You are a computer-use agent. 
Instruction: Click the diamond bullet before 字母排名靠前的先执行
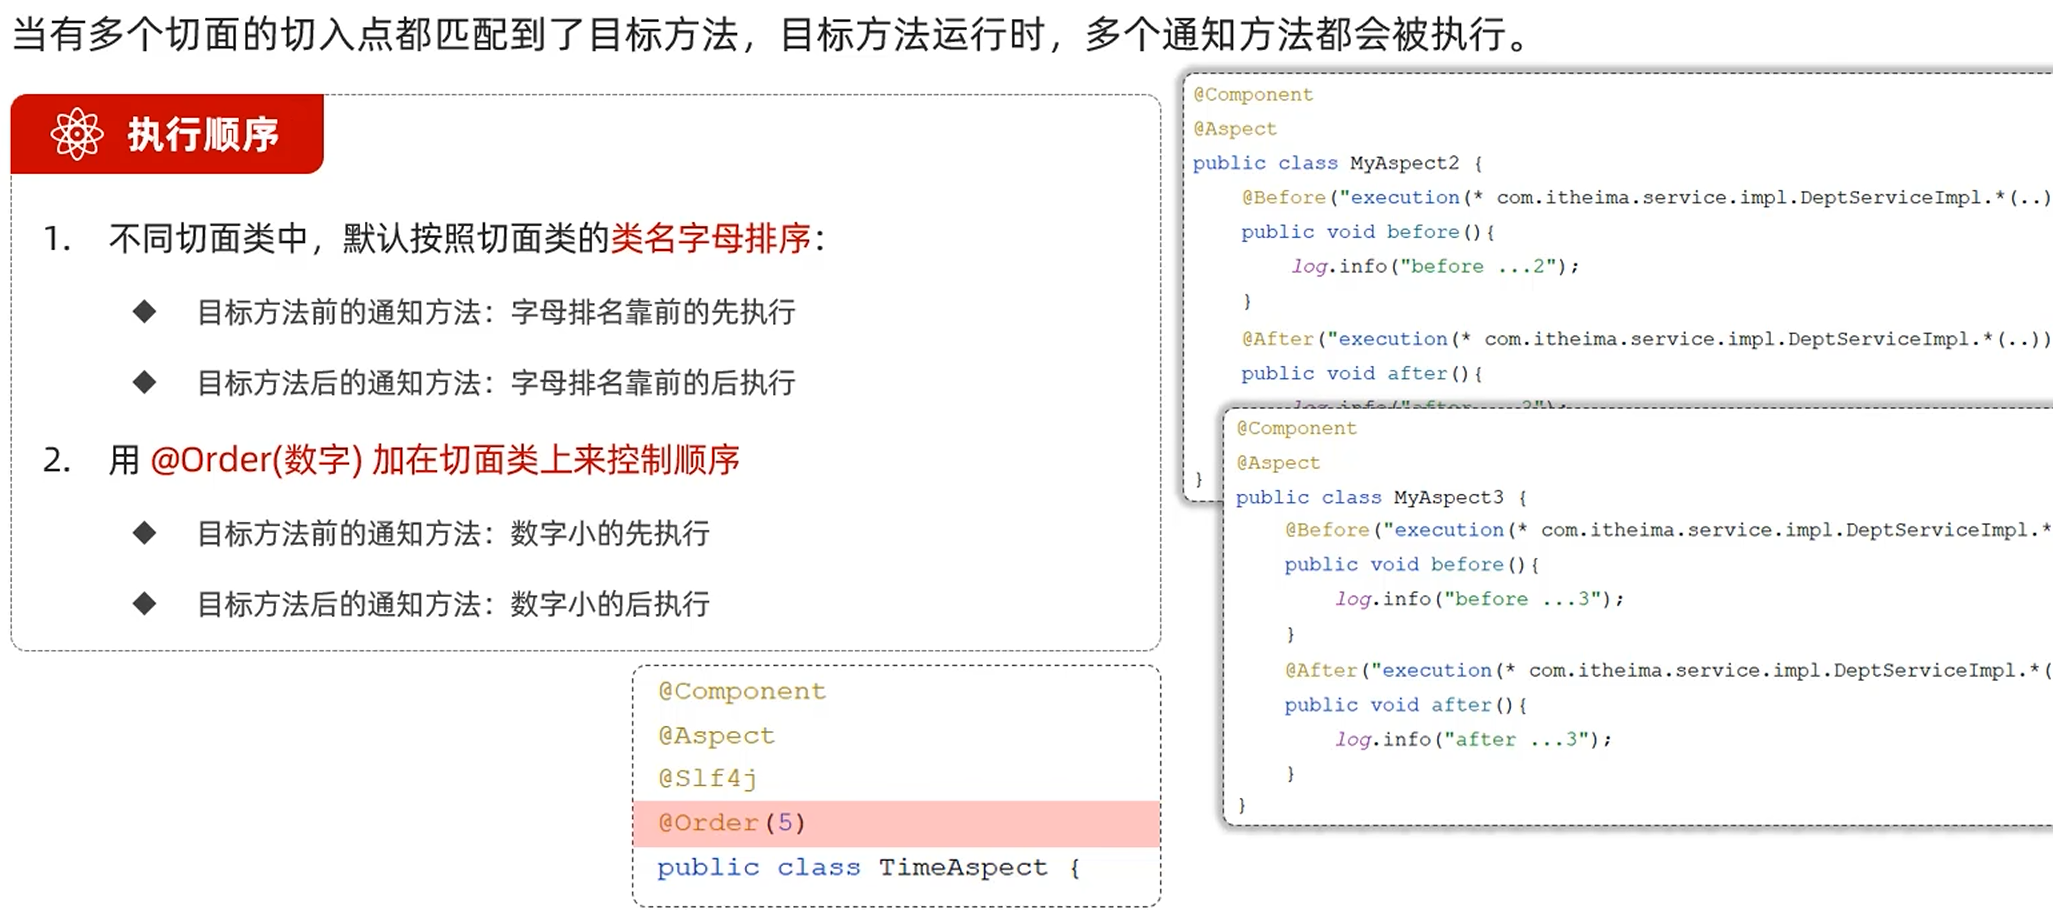(145, 312)
